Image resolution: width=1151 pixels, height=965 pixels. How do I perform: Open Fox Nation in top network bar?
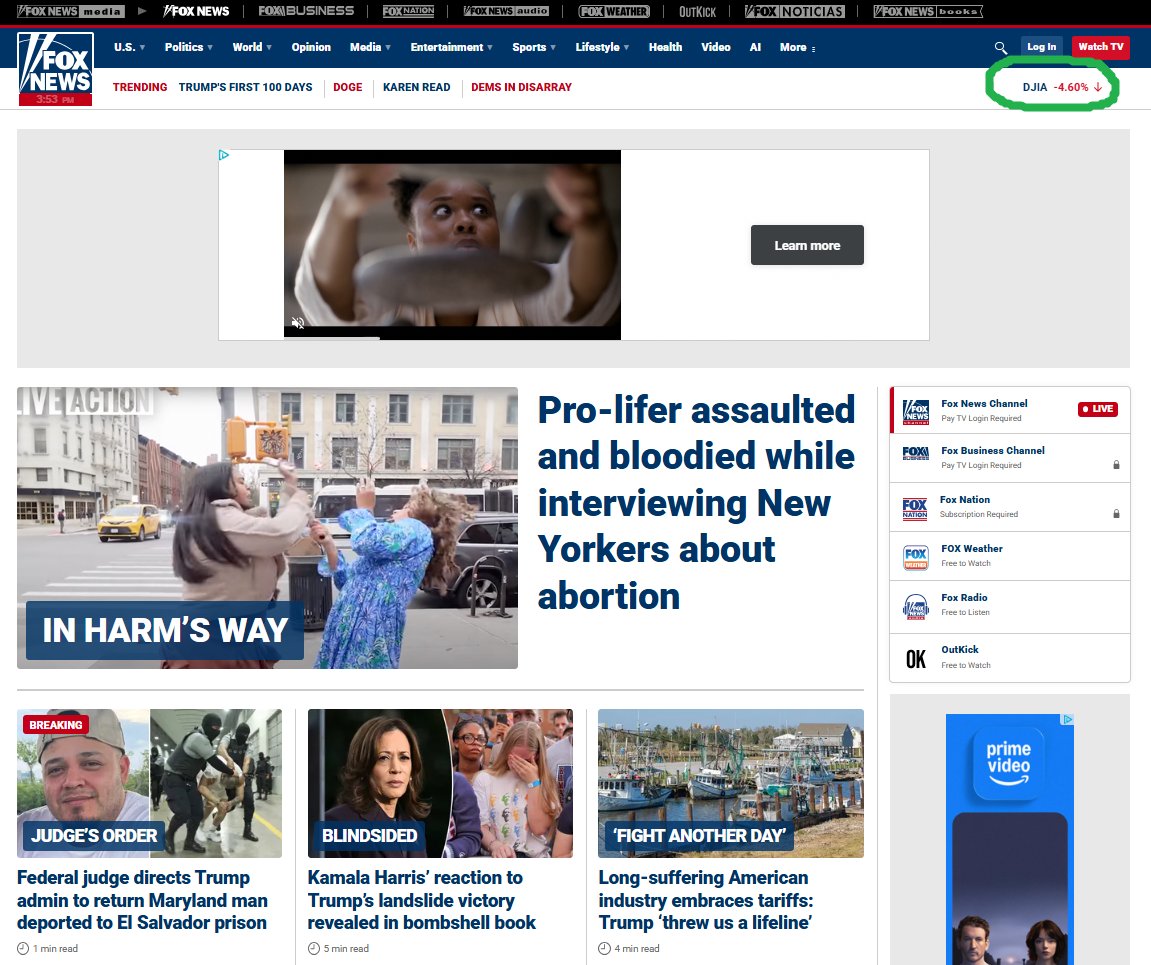pos(408,11)
